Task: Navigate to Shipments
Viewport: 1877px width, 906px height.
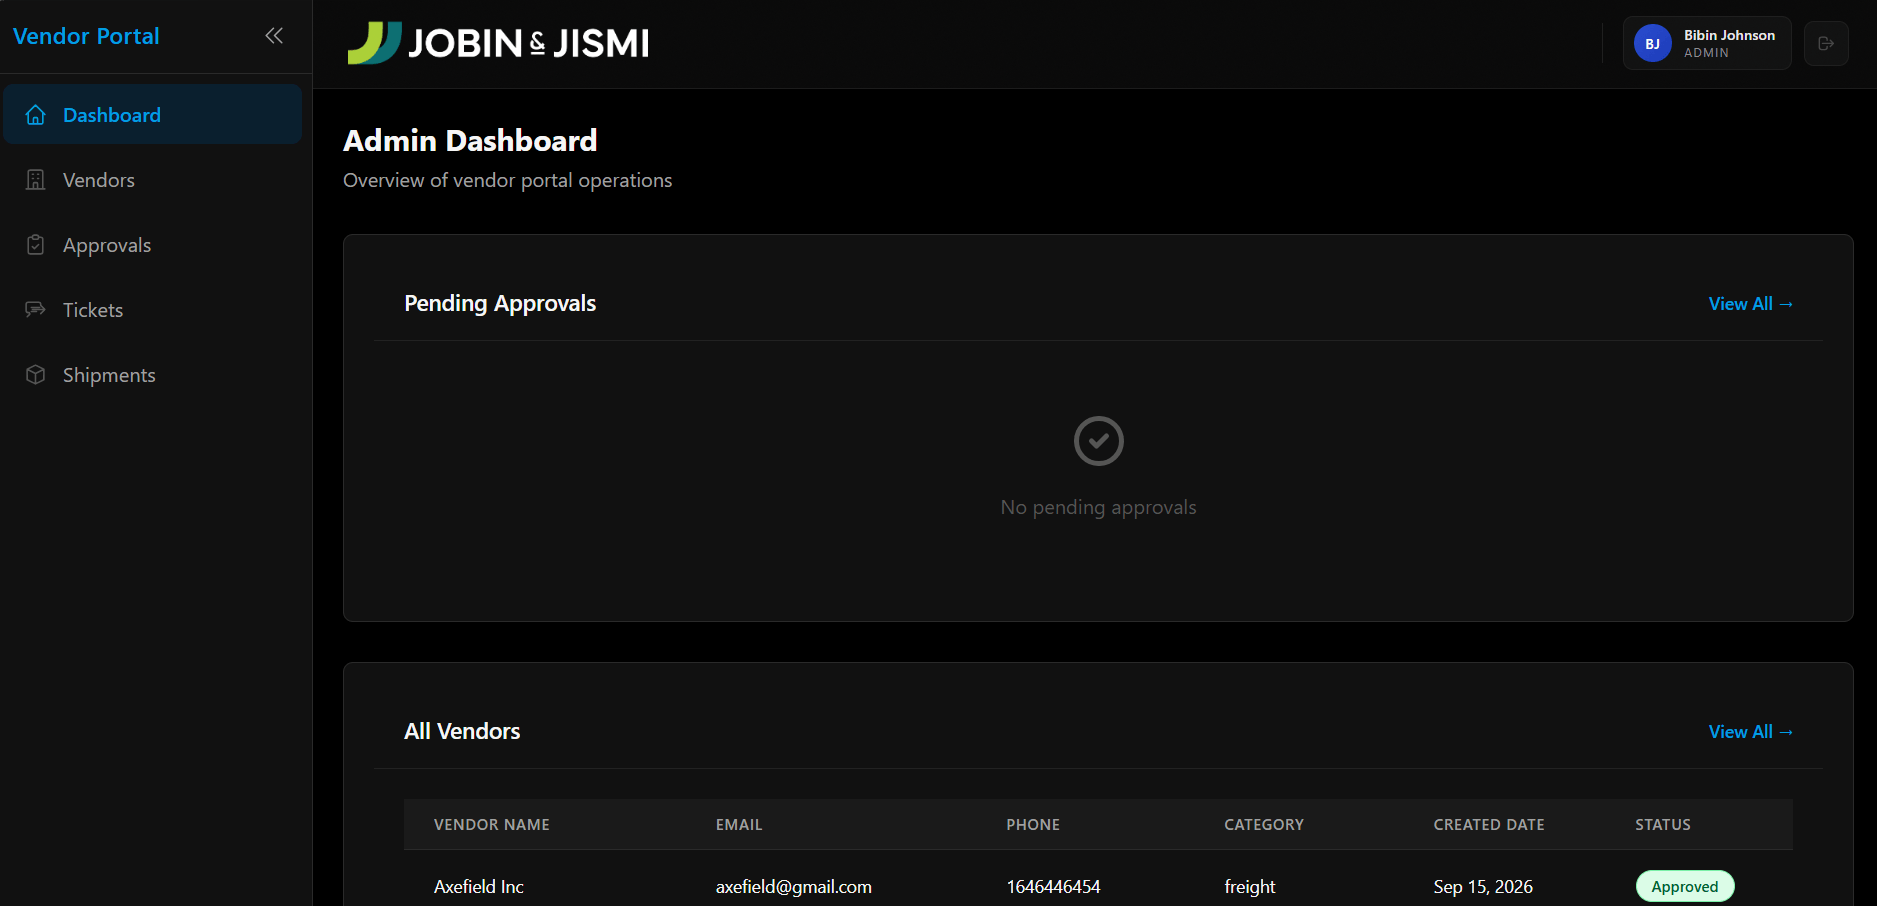Action: (x=153, y=375)
